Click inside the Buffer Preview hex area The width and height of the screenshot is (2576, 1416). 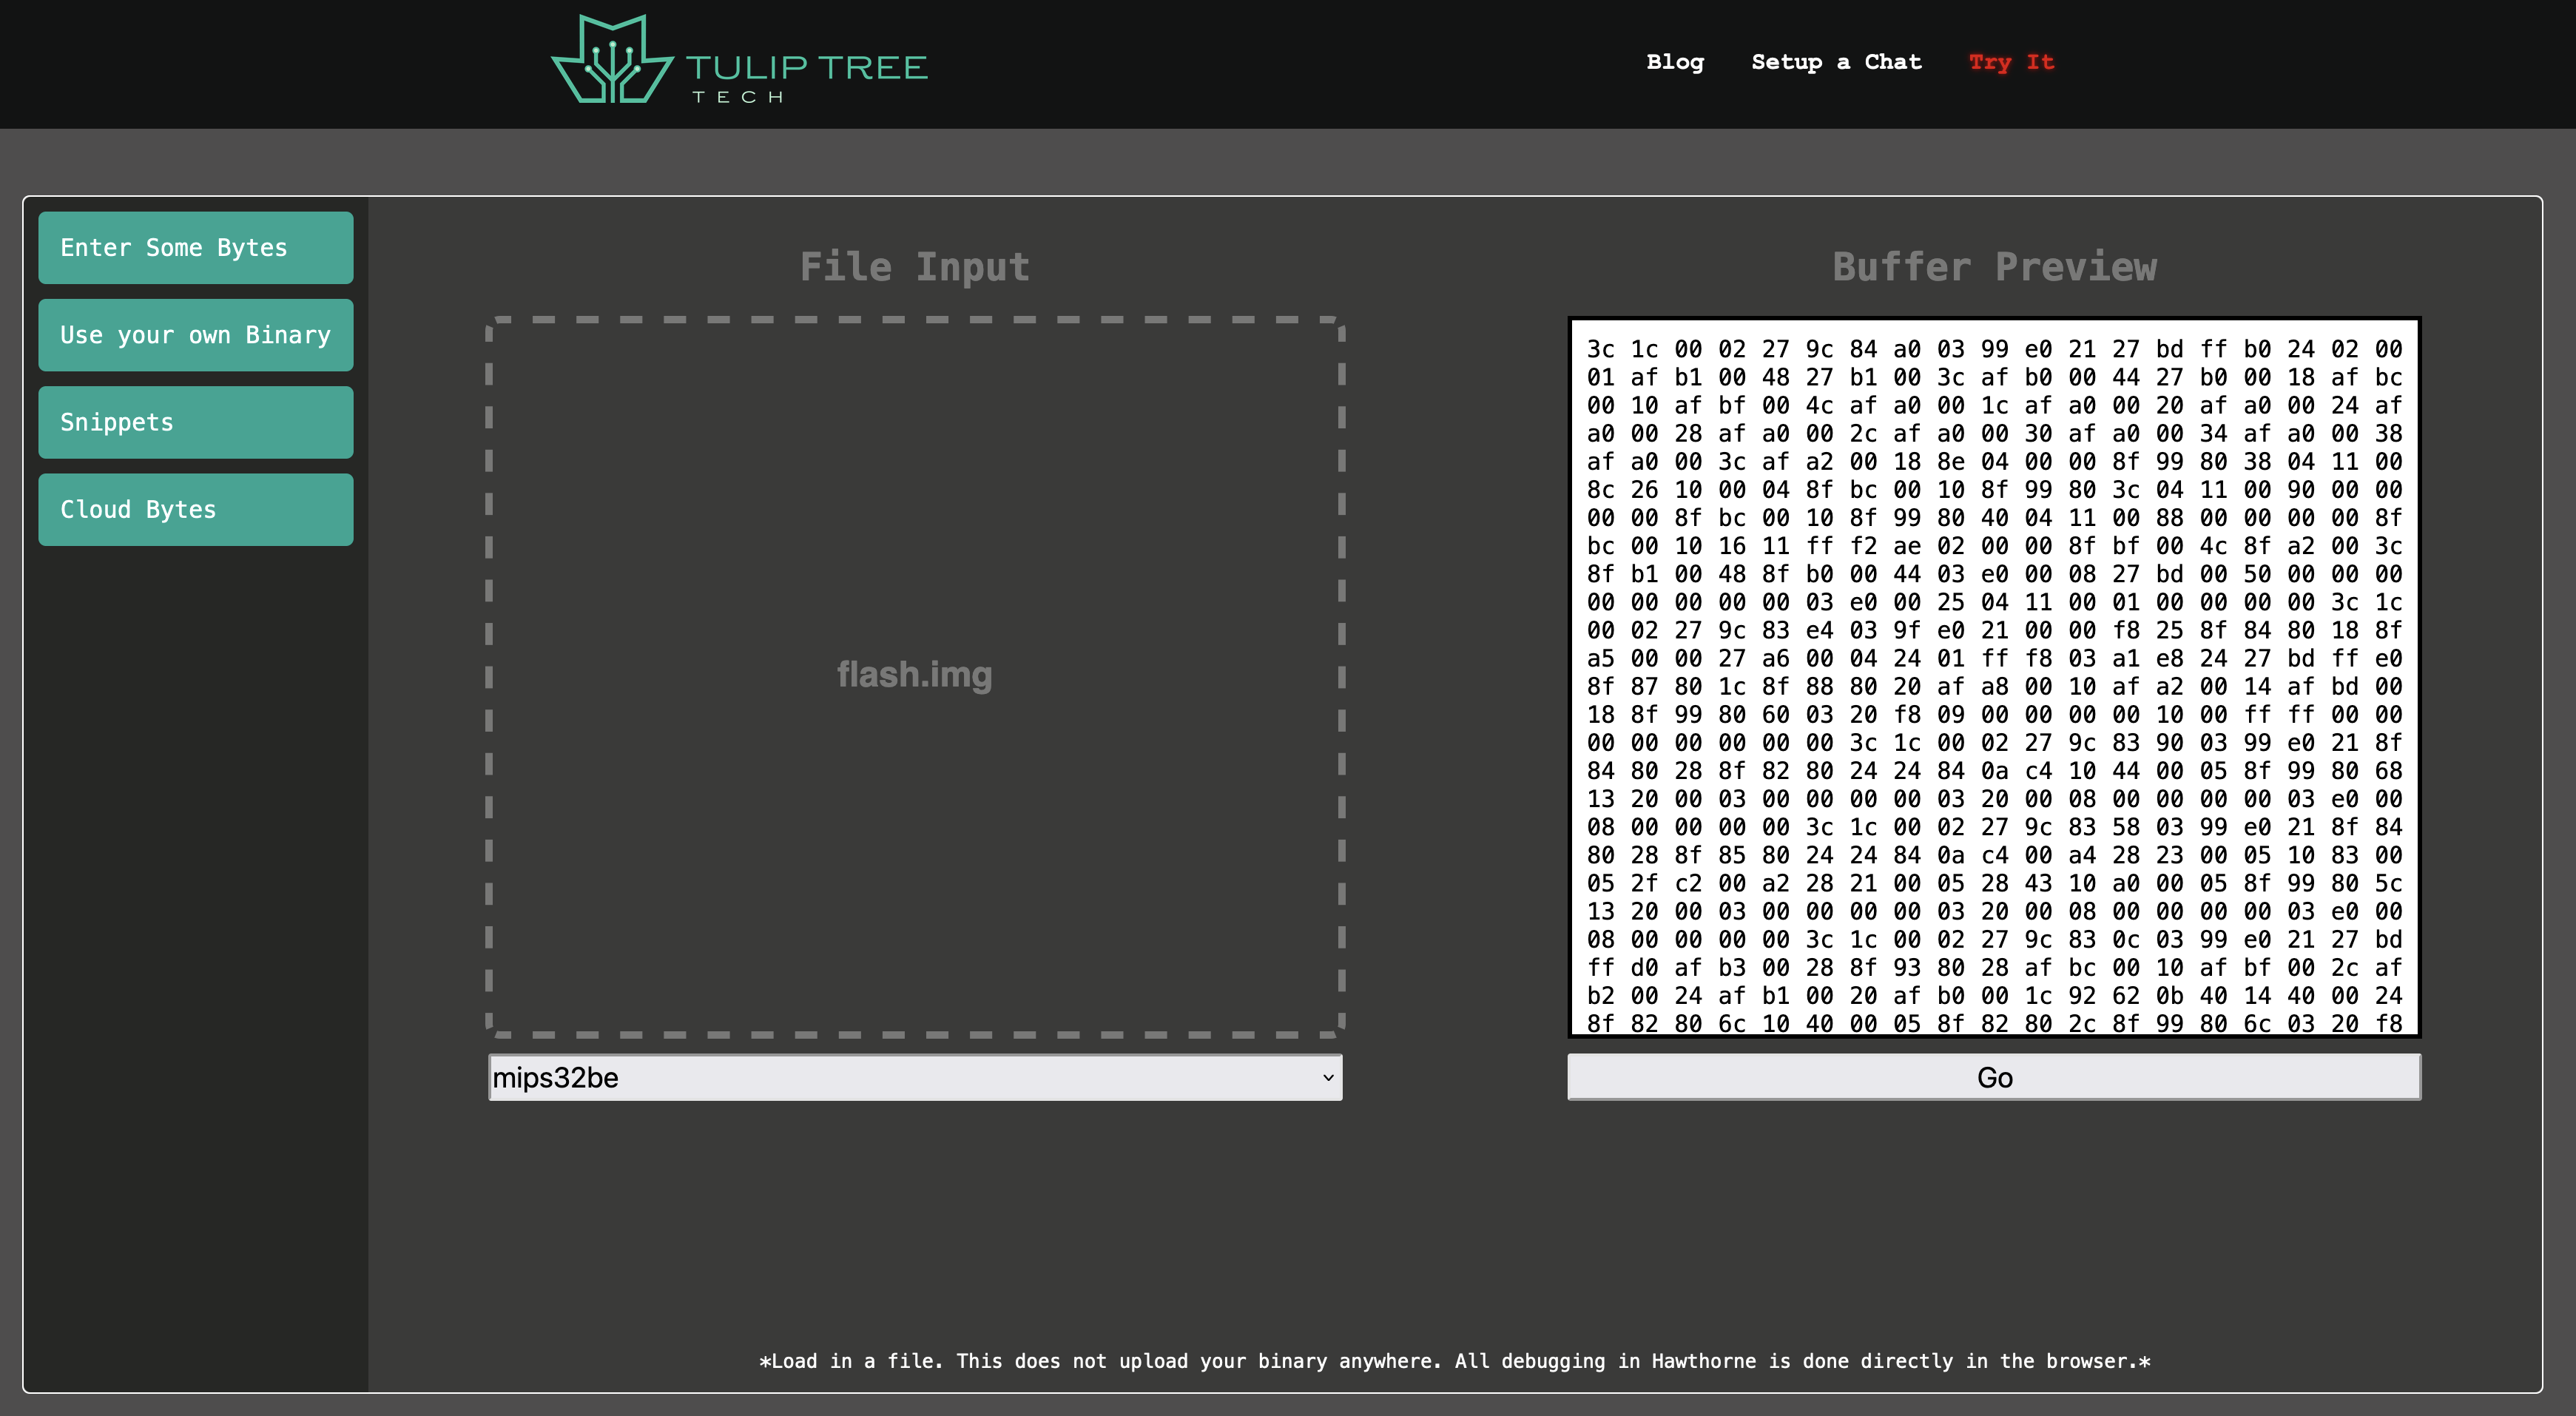tap(1994, 677)
